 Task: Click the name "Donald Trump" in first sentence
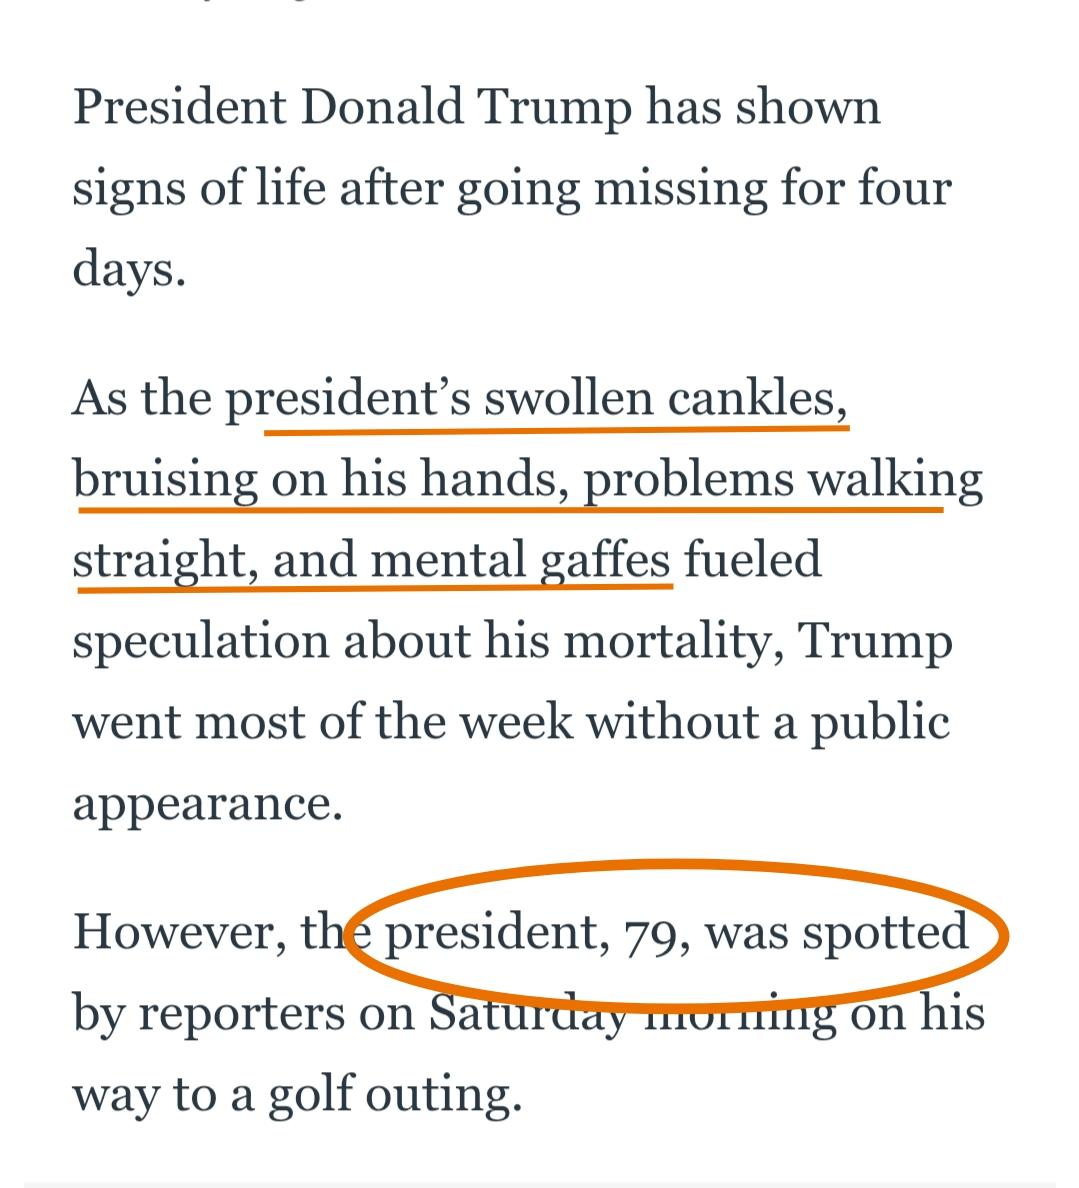coord(465,107)
